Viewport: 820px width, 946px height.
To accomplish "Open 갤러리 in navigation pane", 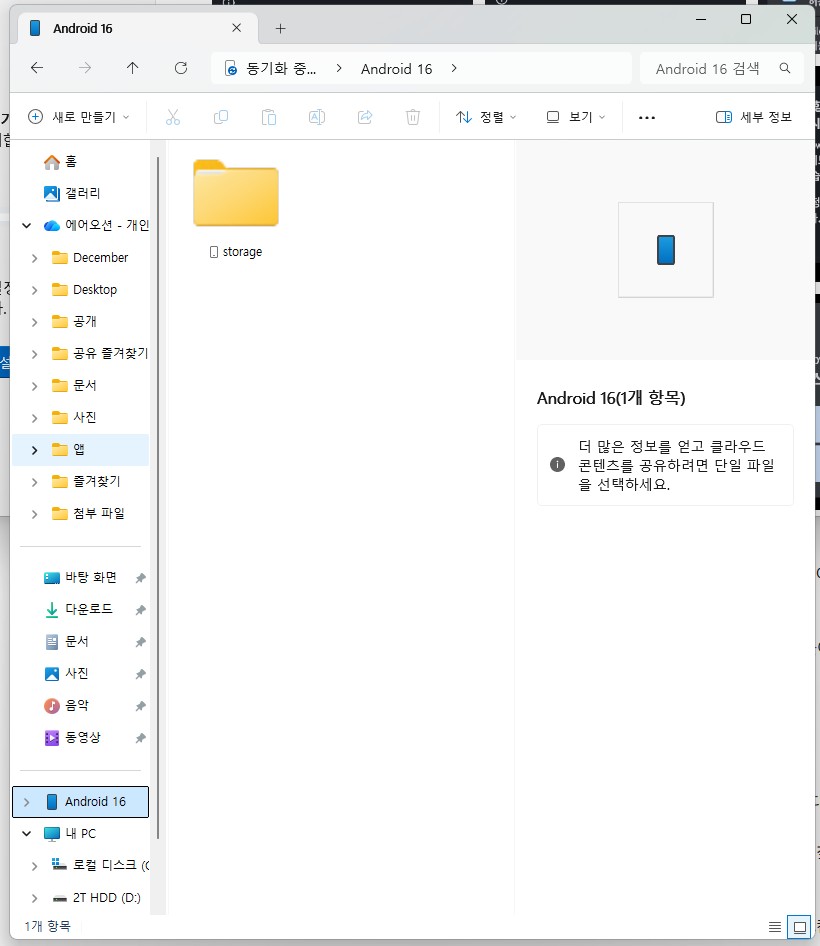I will coord(72,193).
